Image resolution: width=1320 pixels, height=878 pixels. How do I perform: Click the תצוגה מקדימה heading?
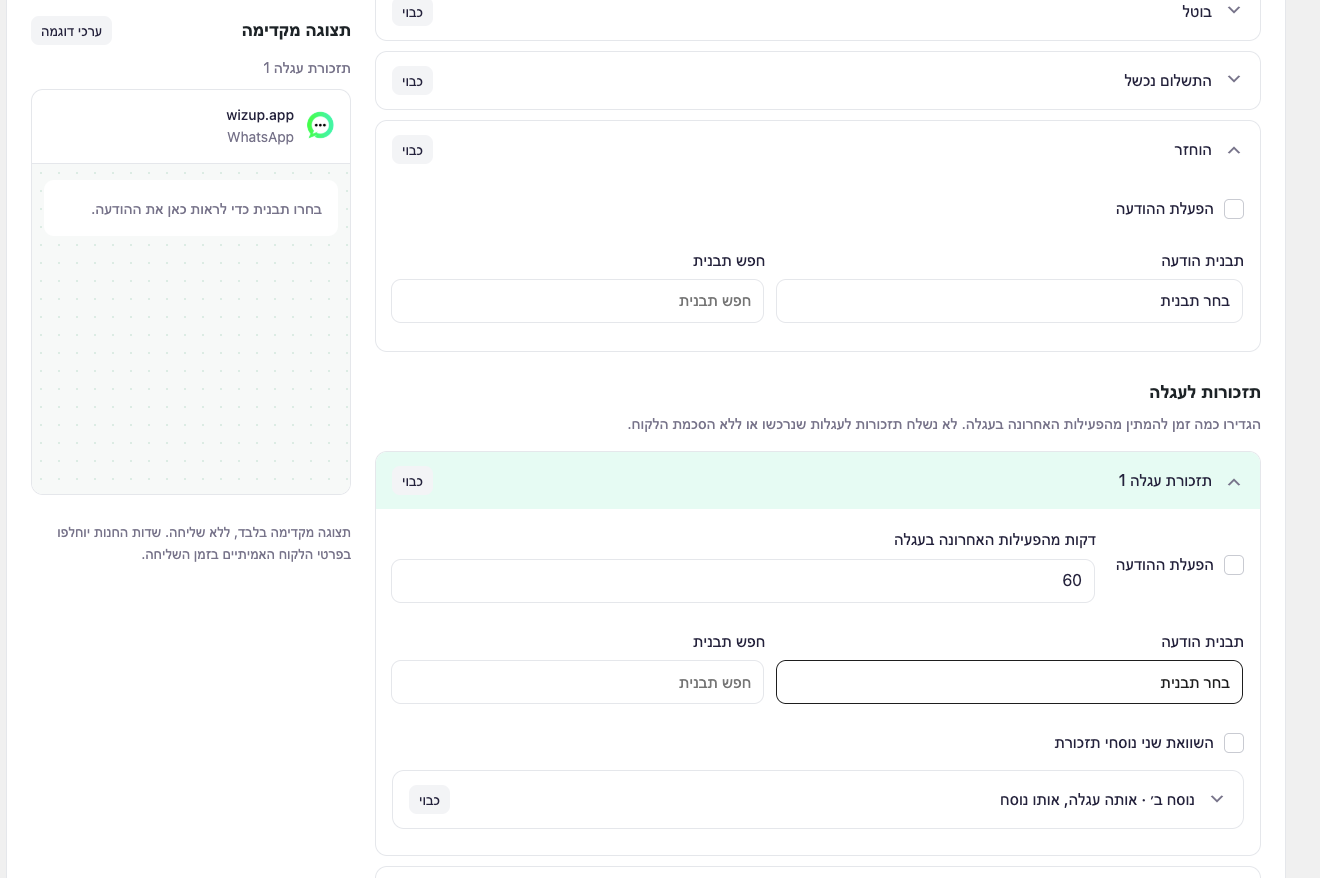[296, 30]
